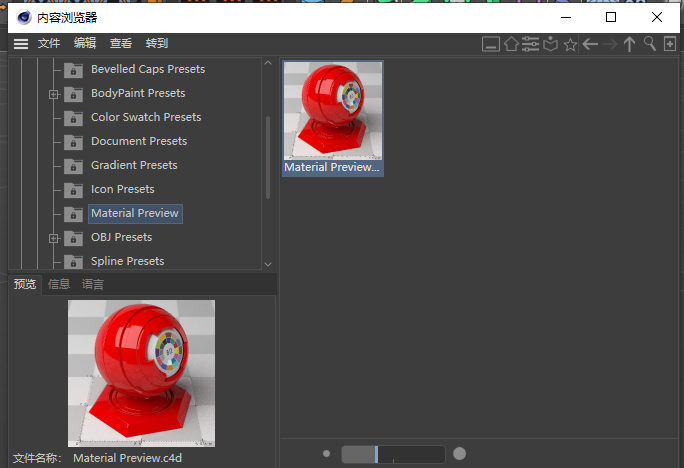Open the 编辑 menu
The width and height of the screenshot is (684, 468).
(x=85, y=43)
